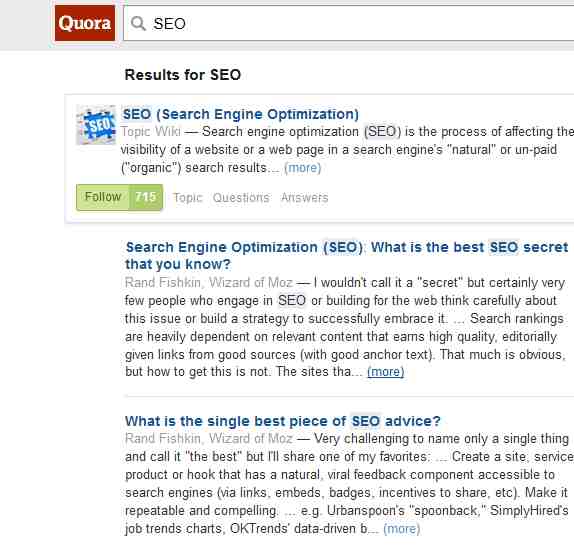Click the search magnifier icon
Image resolution: width=574 pixels, height=552 pixels.
pos(138,23)
